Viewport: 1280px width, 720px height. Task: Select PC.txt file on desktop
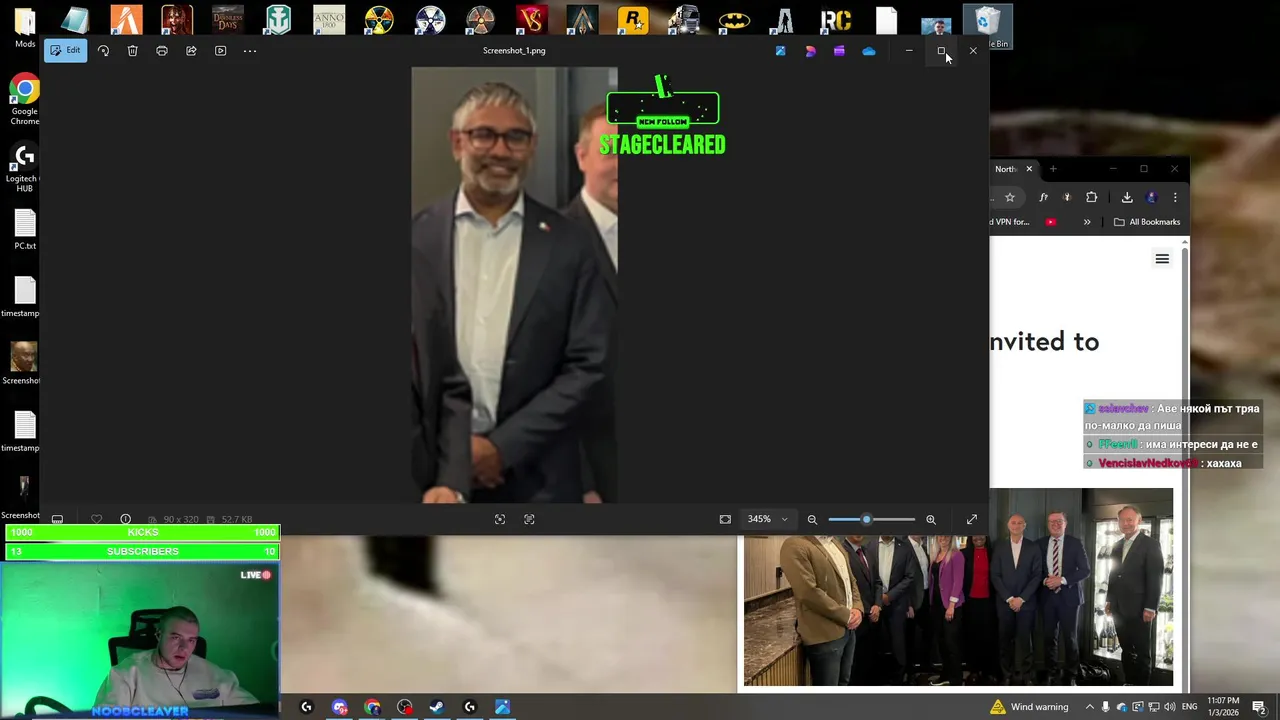[25, 229]
